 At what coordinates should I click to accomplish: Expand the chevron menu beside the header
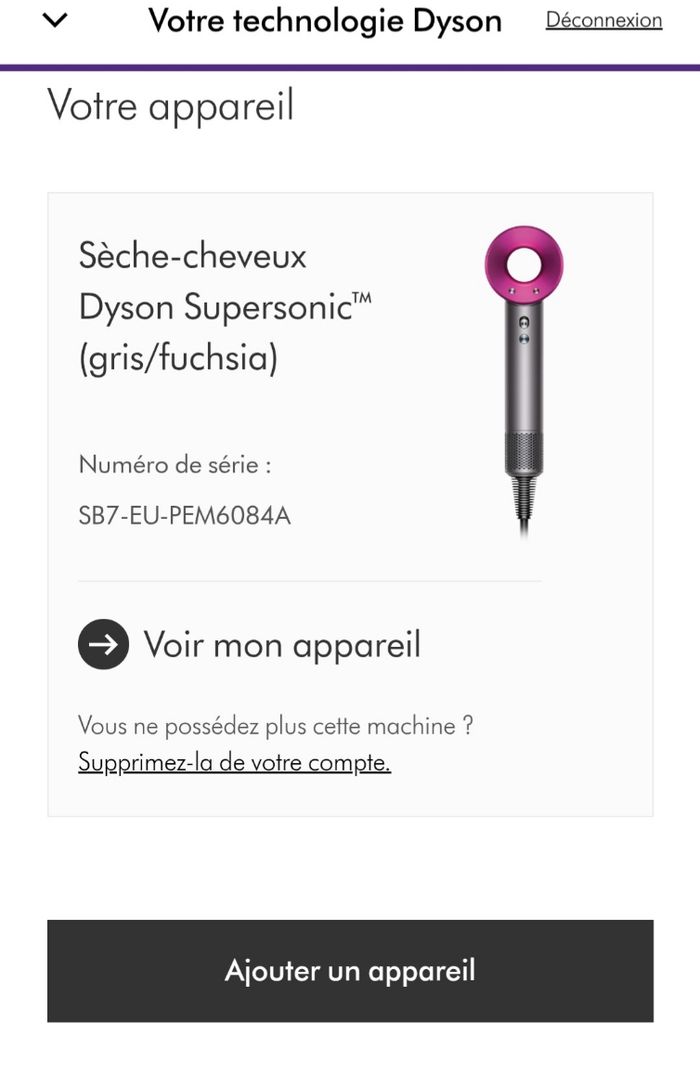[x=56, y=20]
